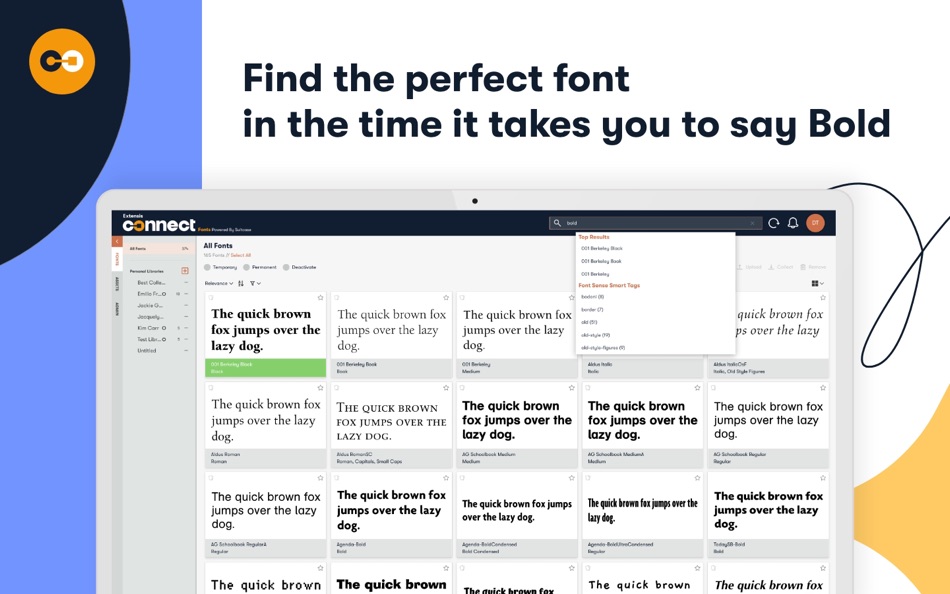
Task: Open the Relevance sort dropdown
Action: (x=219, y=283)
